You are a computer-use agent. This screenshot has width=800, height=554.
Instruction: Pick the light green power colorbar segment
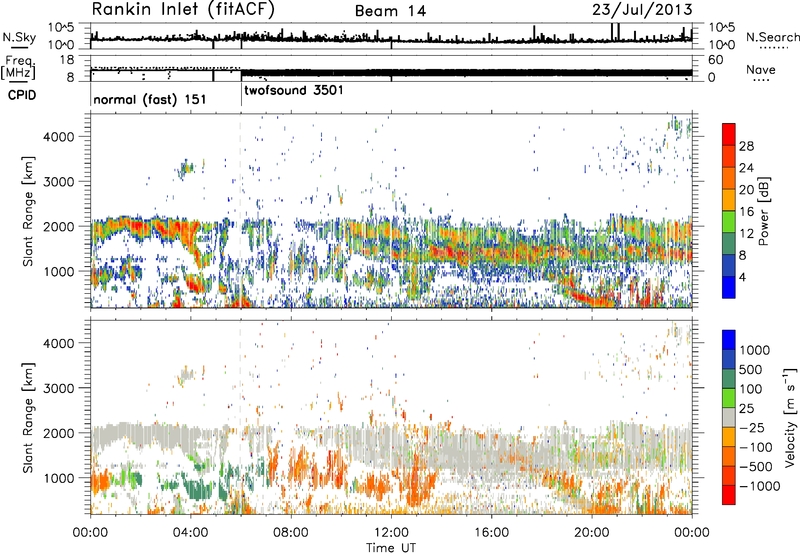729,222
